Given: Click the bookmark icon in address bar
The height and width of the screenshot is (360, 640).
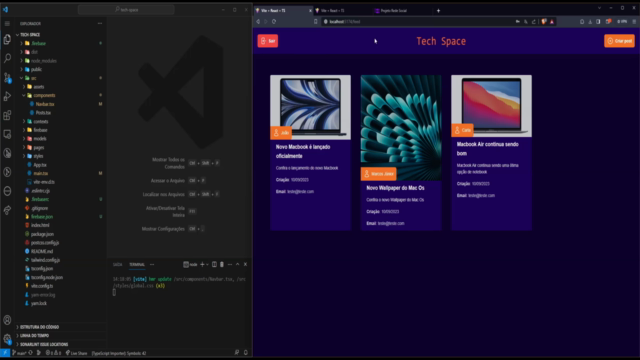Looking at the screenshot, I should pyautogui.click(x=316, y=22).
